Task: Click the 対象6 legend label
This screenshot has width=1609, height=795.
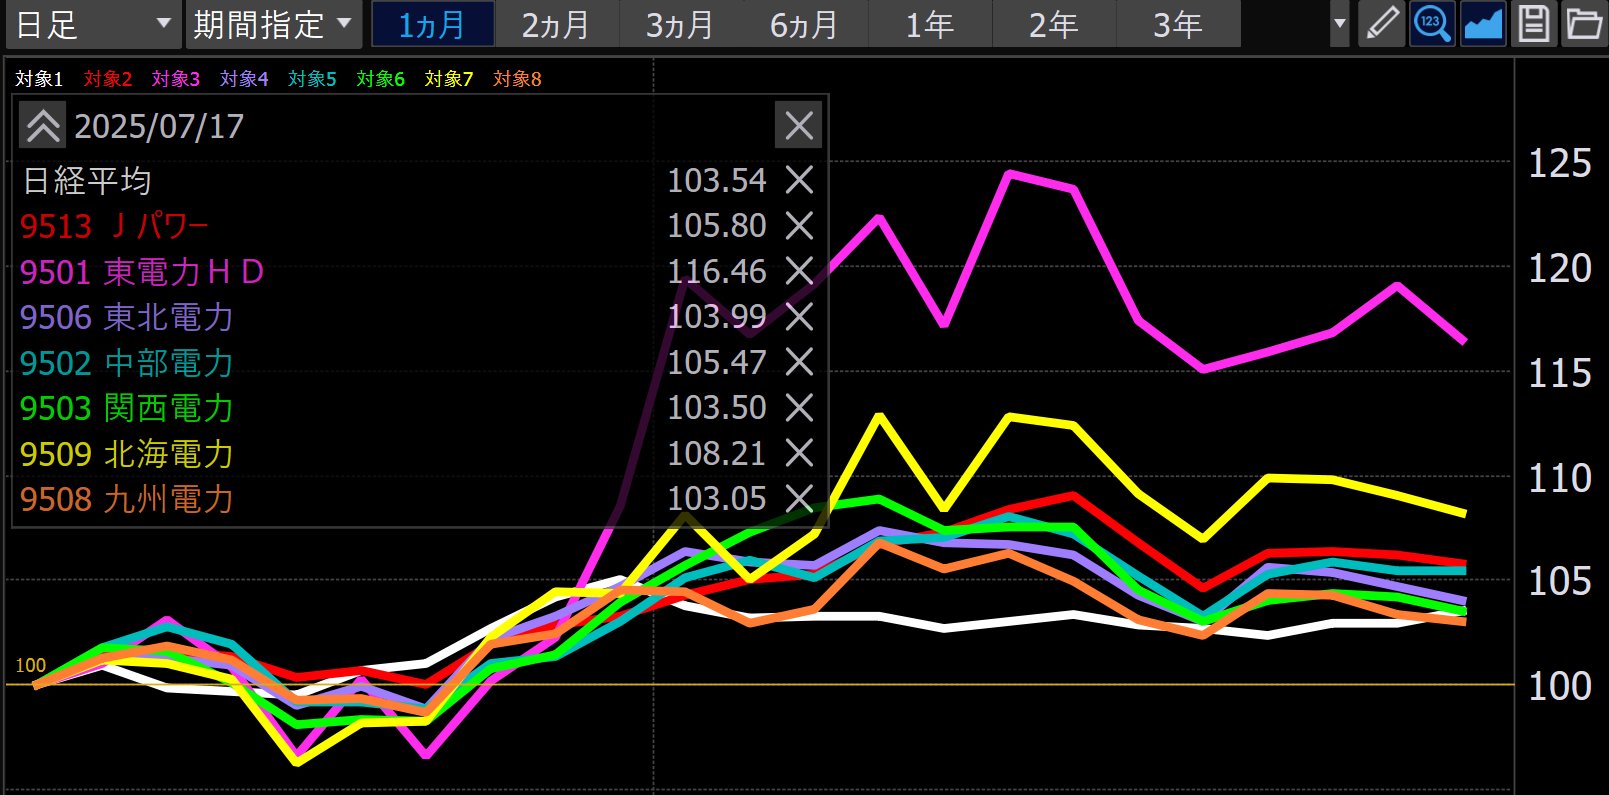Action: pos(380,79)
